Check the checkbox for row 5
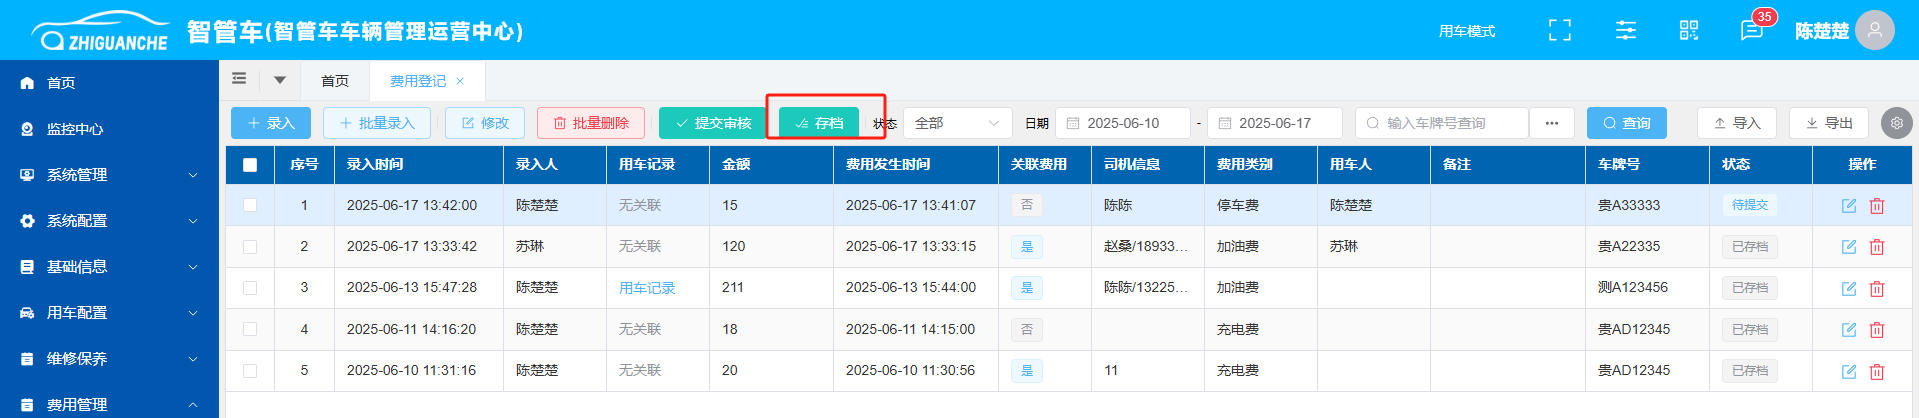This screenshot has height=418, width=1919. (250, 371)
